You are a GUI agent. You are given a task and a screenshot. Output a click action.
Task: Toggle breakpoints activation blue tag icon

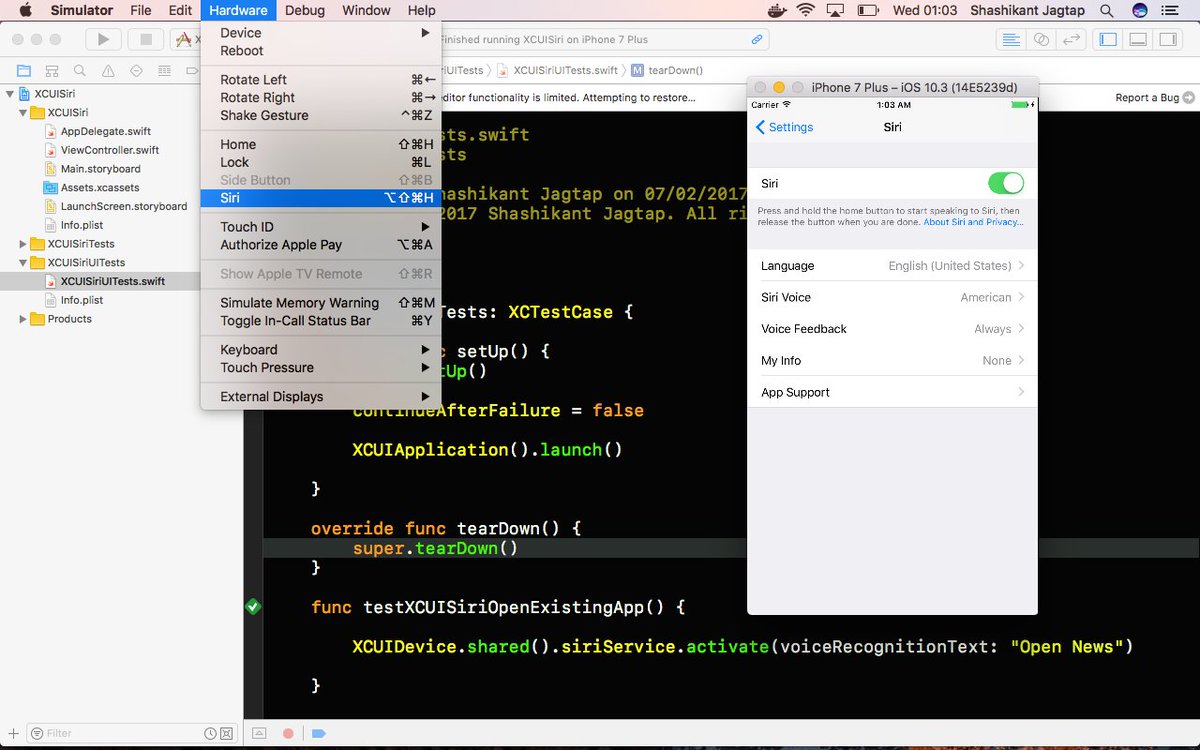tap(319, 733)
